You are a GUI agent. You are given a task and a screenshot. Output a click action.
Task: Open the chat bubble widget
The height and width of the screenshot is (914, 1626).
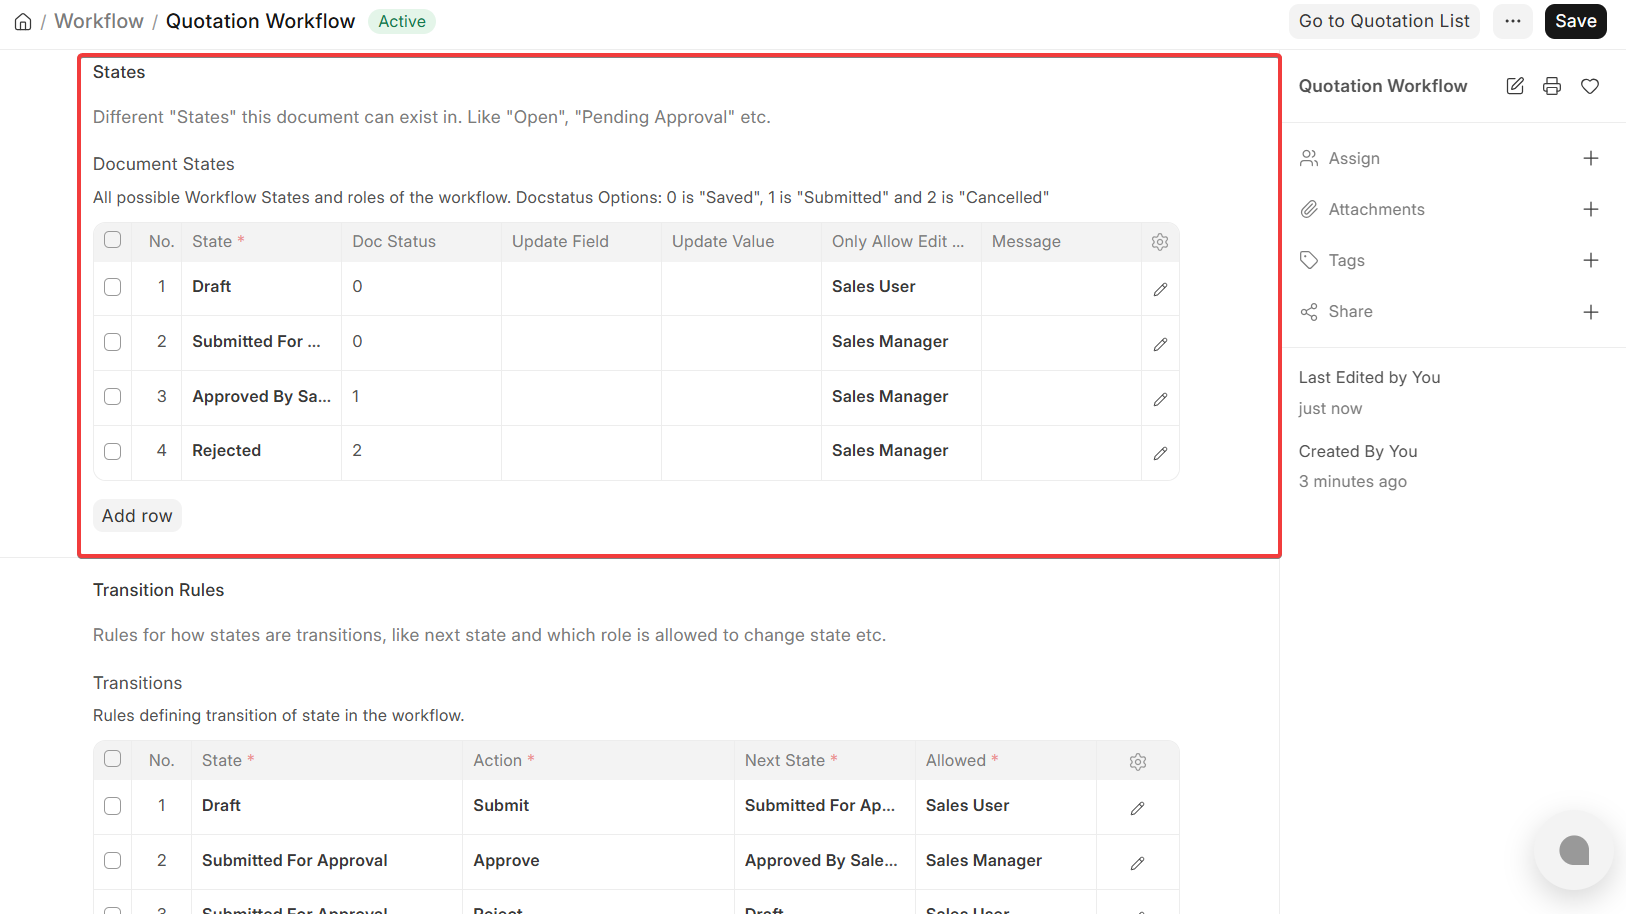[1574, 851]
